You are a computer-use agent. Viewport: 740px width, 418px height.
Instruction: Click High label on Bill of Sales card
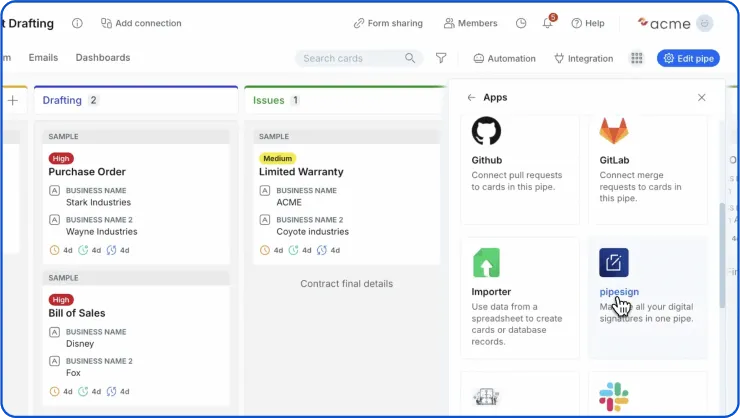[x=61, y=300]
